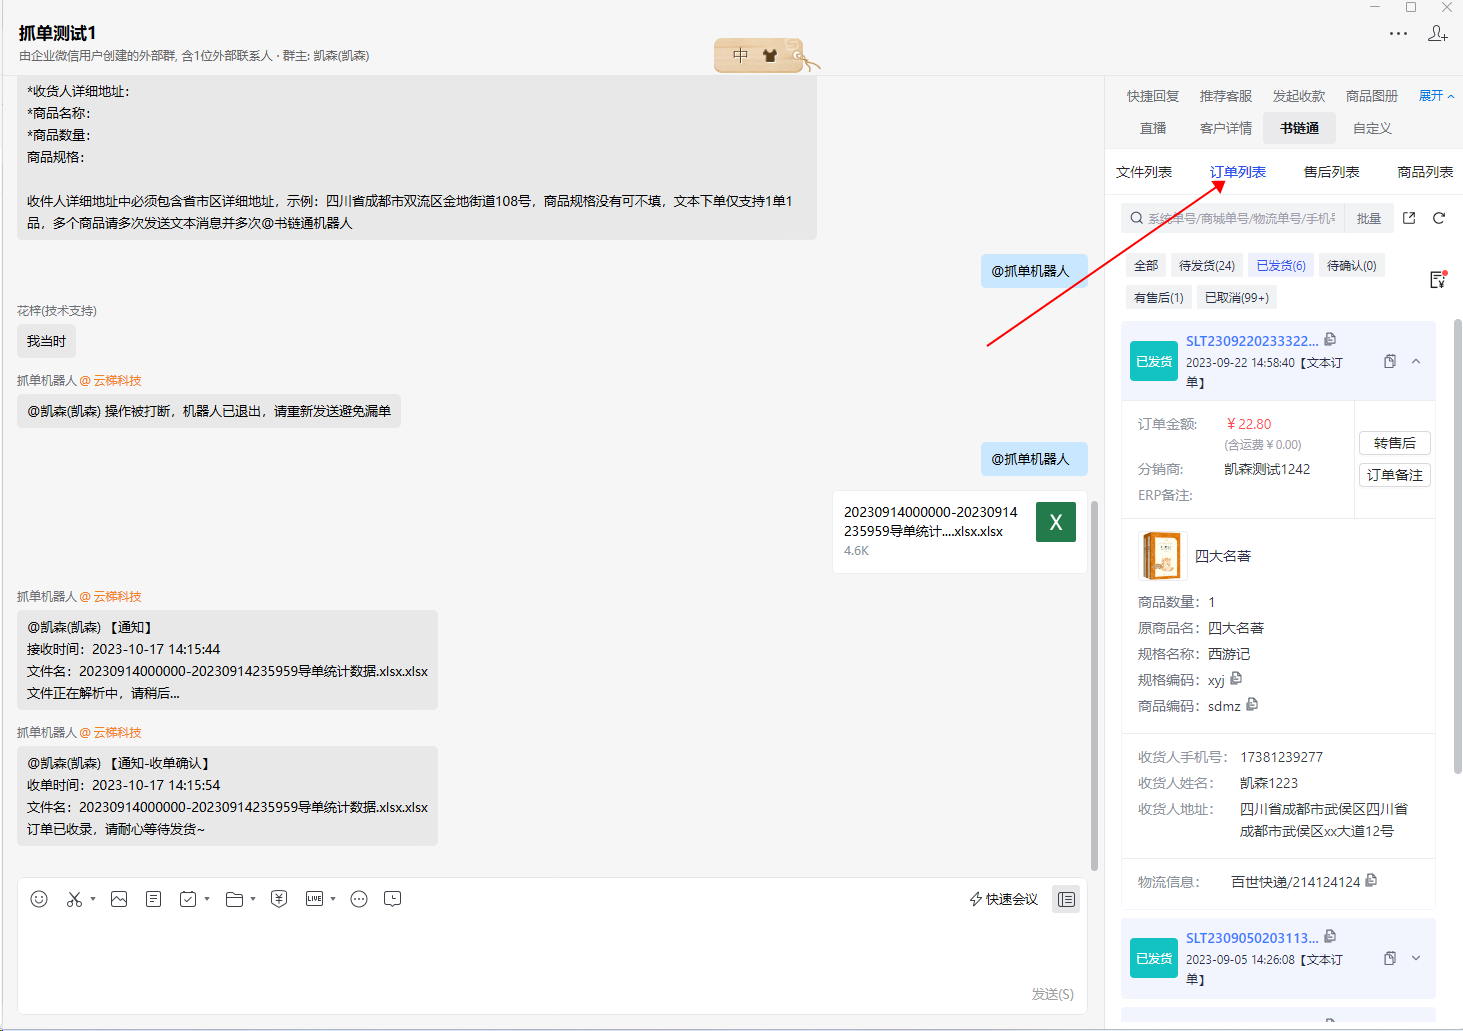Open order link SLT2309220233322...
This screenshot has width=1463, height=1031.
click(x=1252, y=341)
